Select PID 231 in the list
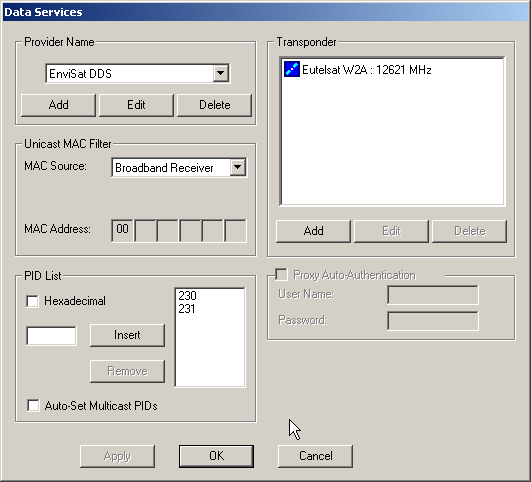 click(x=187, y=309)
